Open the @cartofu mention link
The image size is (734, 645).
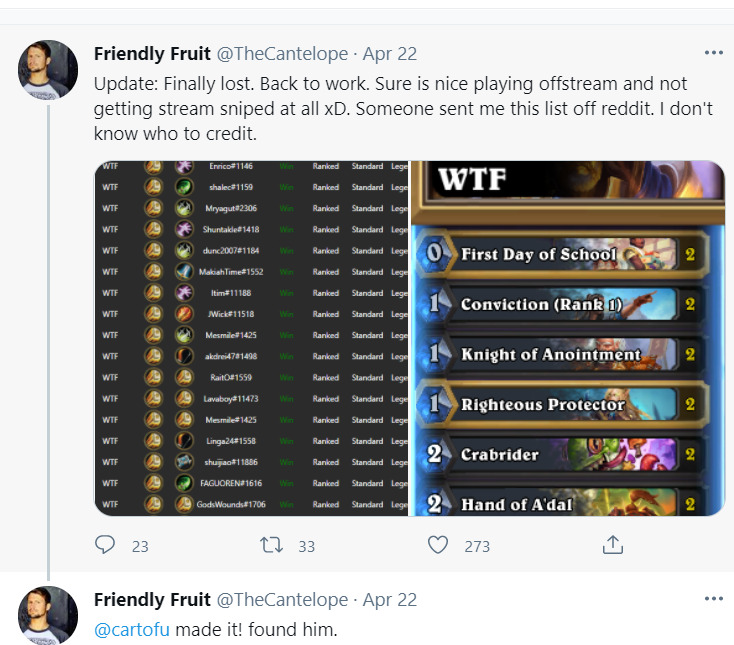coord(134,629)
